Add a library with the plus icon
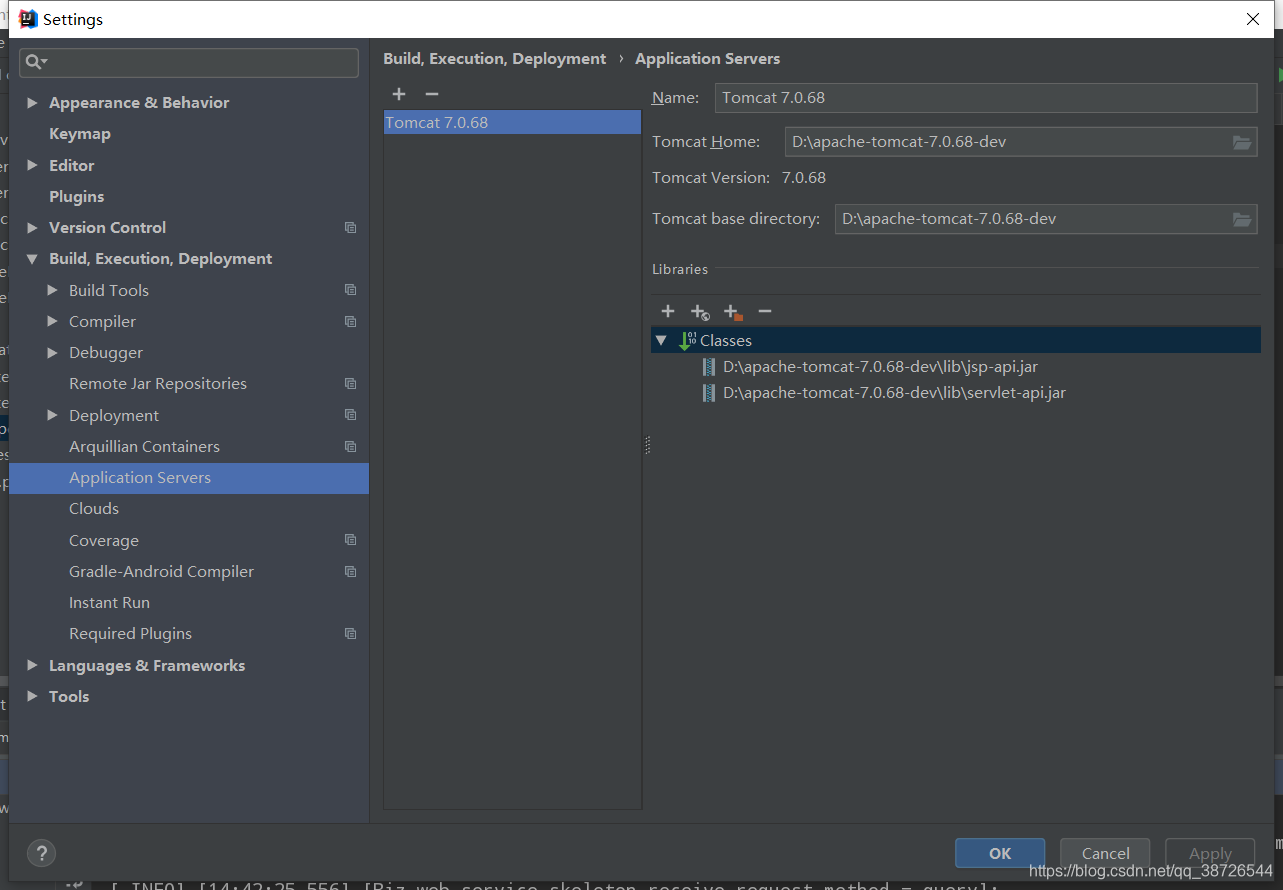The height and width of the screenshot is (890, 1283). 668,312
